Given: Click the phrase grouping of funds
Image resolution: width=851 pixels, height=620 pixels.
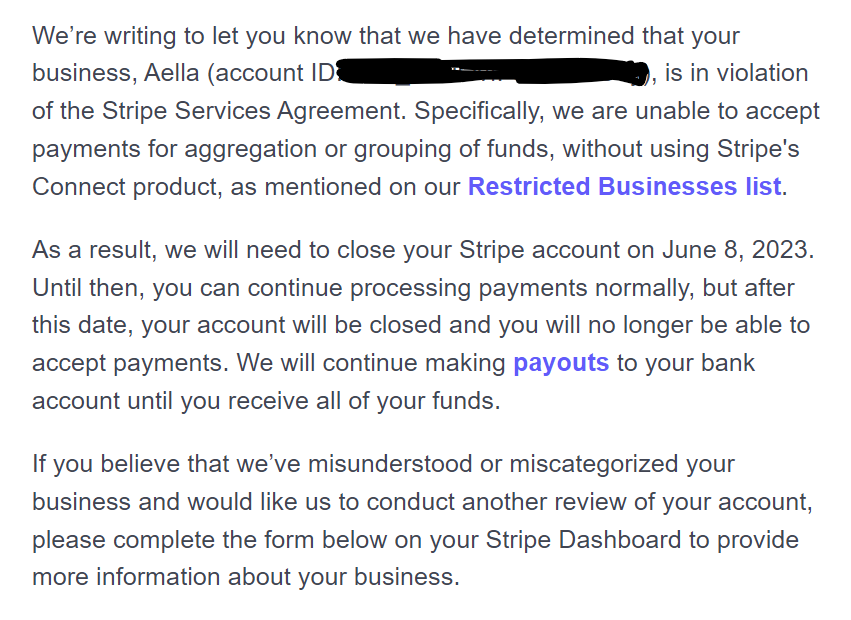Looking at the screenshot, I should click(454, 149).
